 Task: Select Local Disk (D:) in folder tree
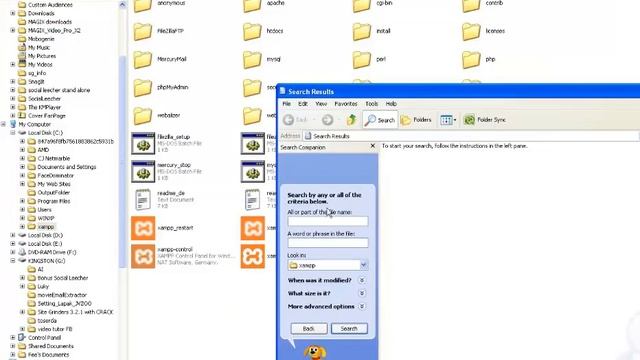(45, 235)
